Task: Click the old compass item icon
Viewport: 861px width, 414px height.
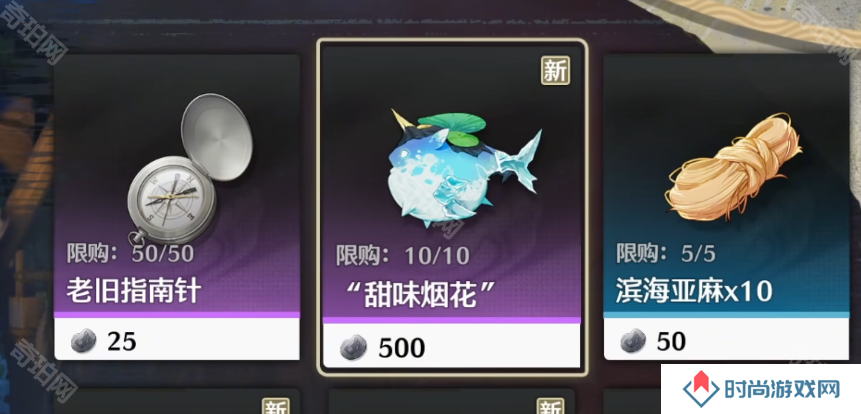Action: 189,169
